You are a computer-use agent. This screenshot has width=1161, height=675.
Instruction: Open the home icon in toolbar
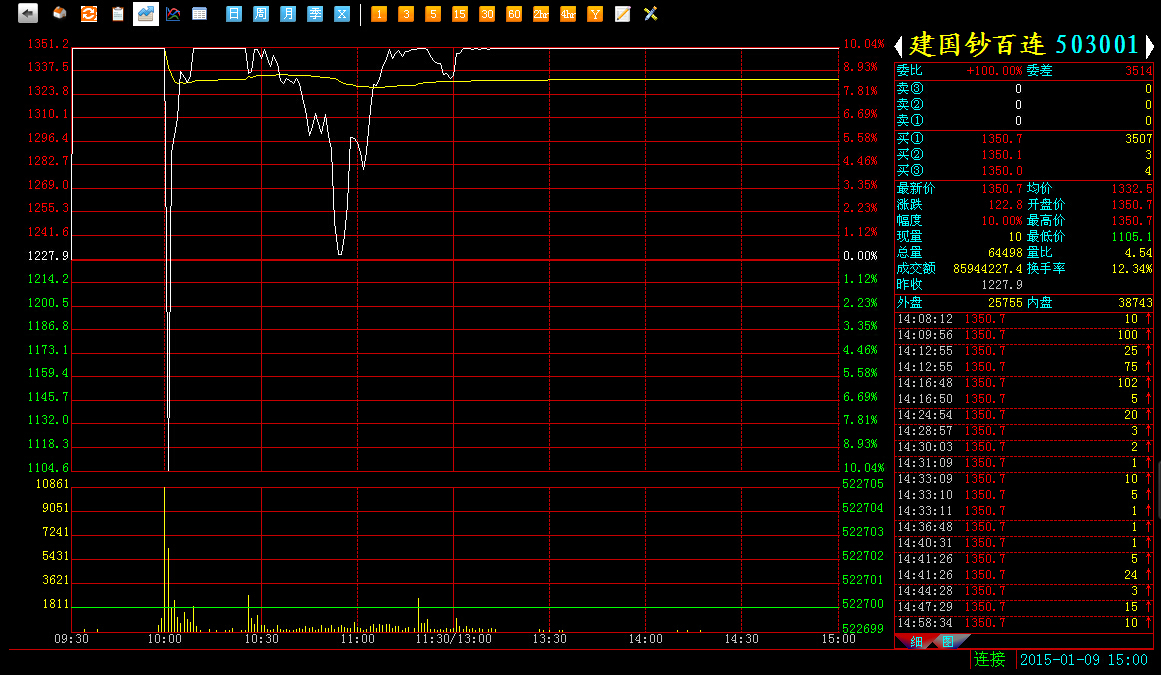click(x=59, y=13)
